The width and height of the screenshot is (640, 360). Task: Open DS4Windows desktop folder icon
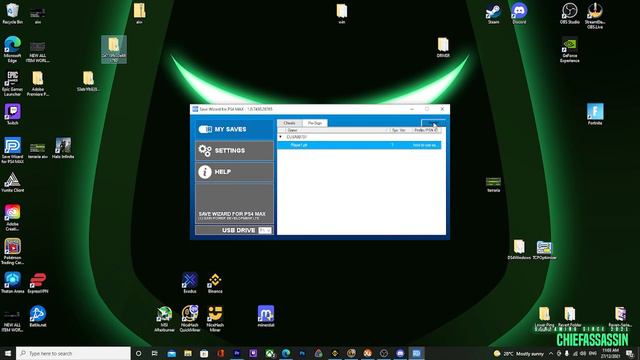coord(519,249)
